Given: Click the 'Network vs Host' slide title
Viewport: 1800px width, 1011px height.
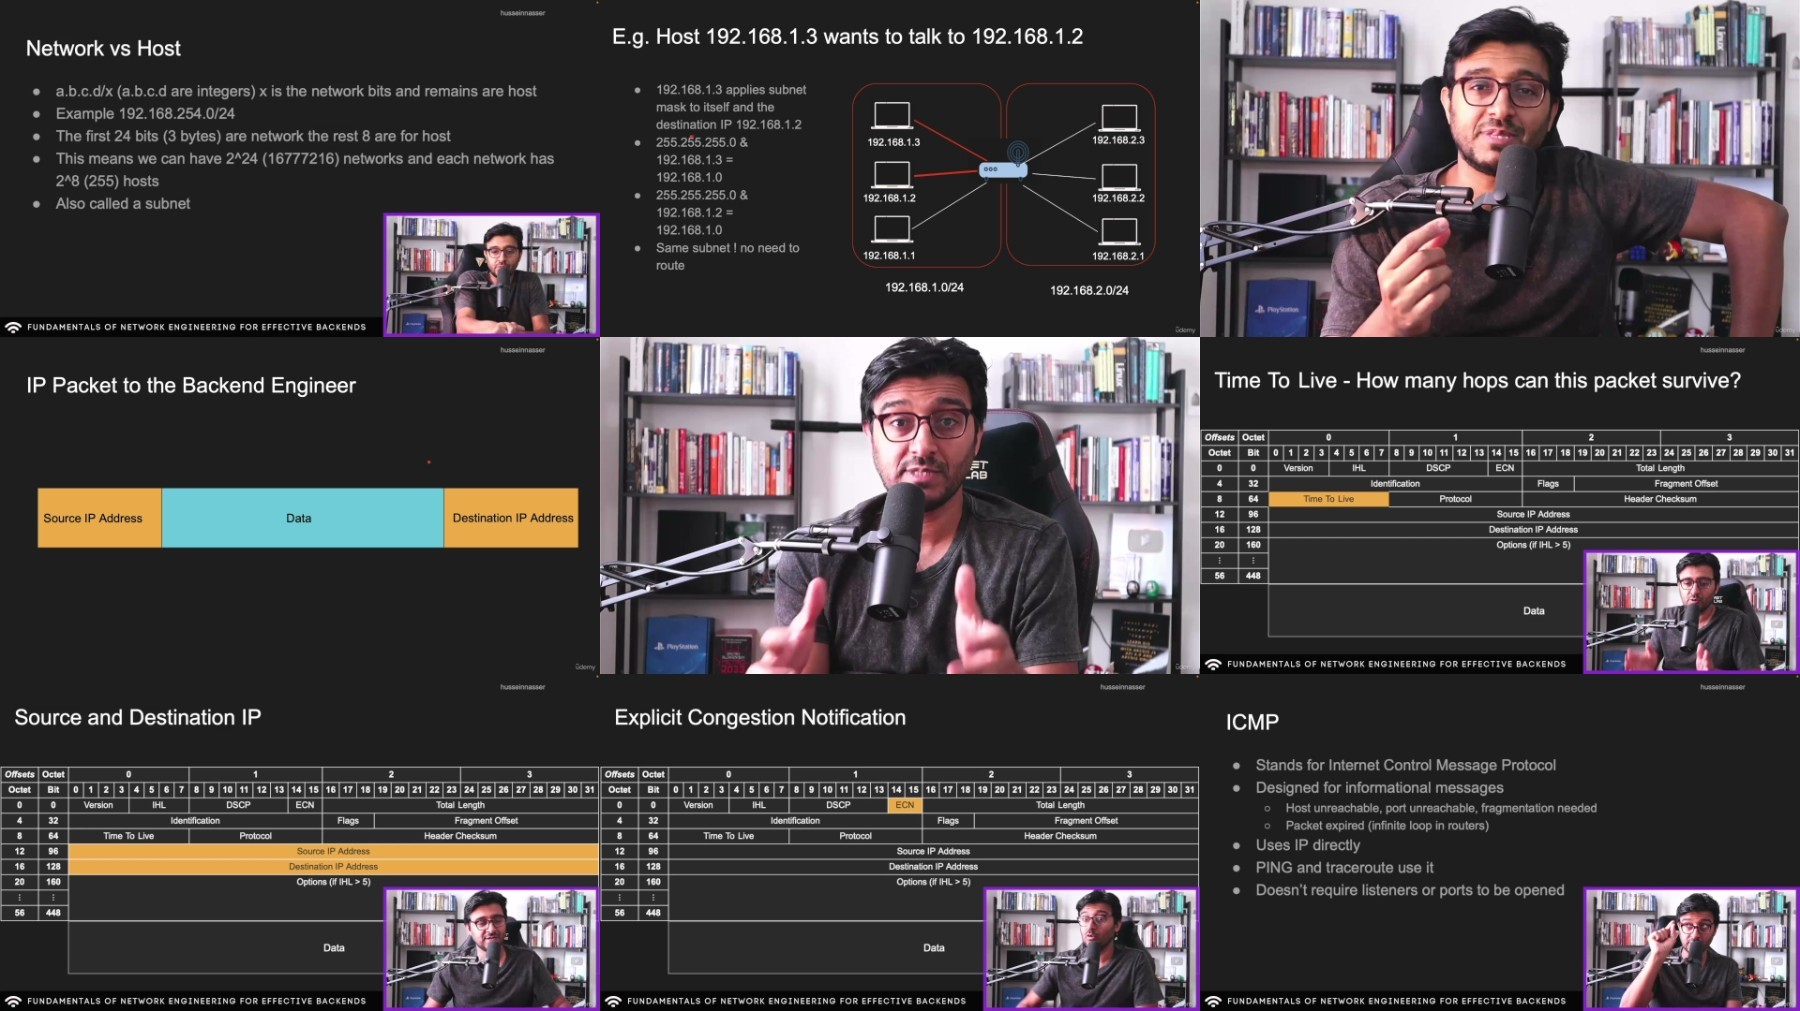Looking at the screenshot, I should (x=103, y=48).
